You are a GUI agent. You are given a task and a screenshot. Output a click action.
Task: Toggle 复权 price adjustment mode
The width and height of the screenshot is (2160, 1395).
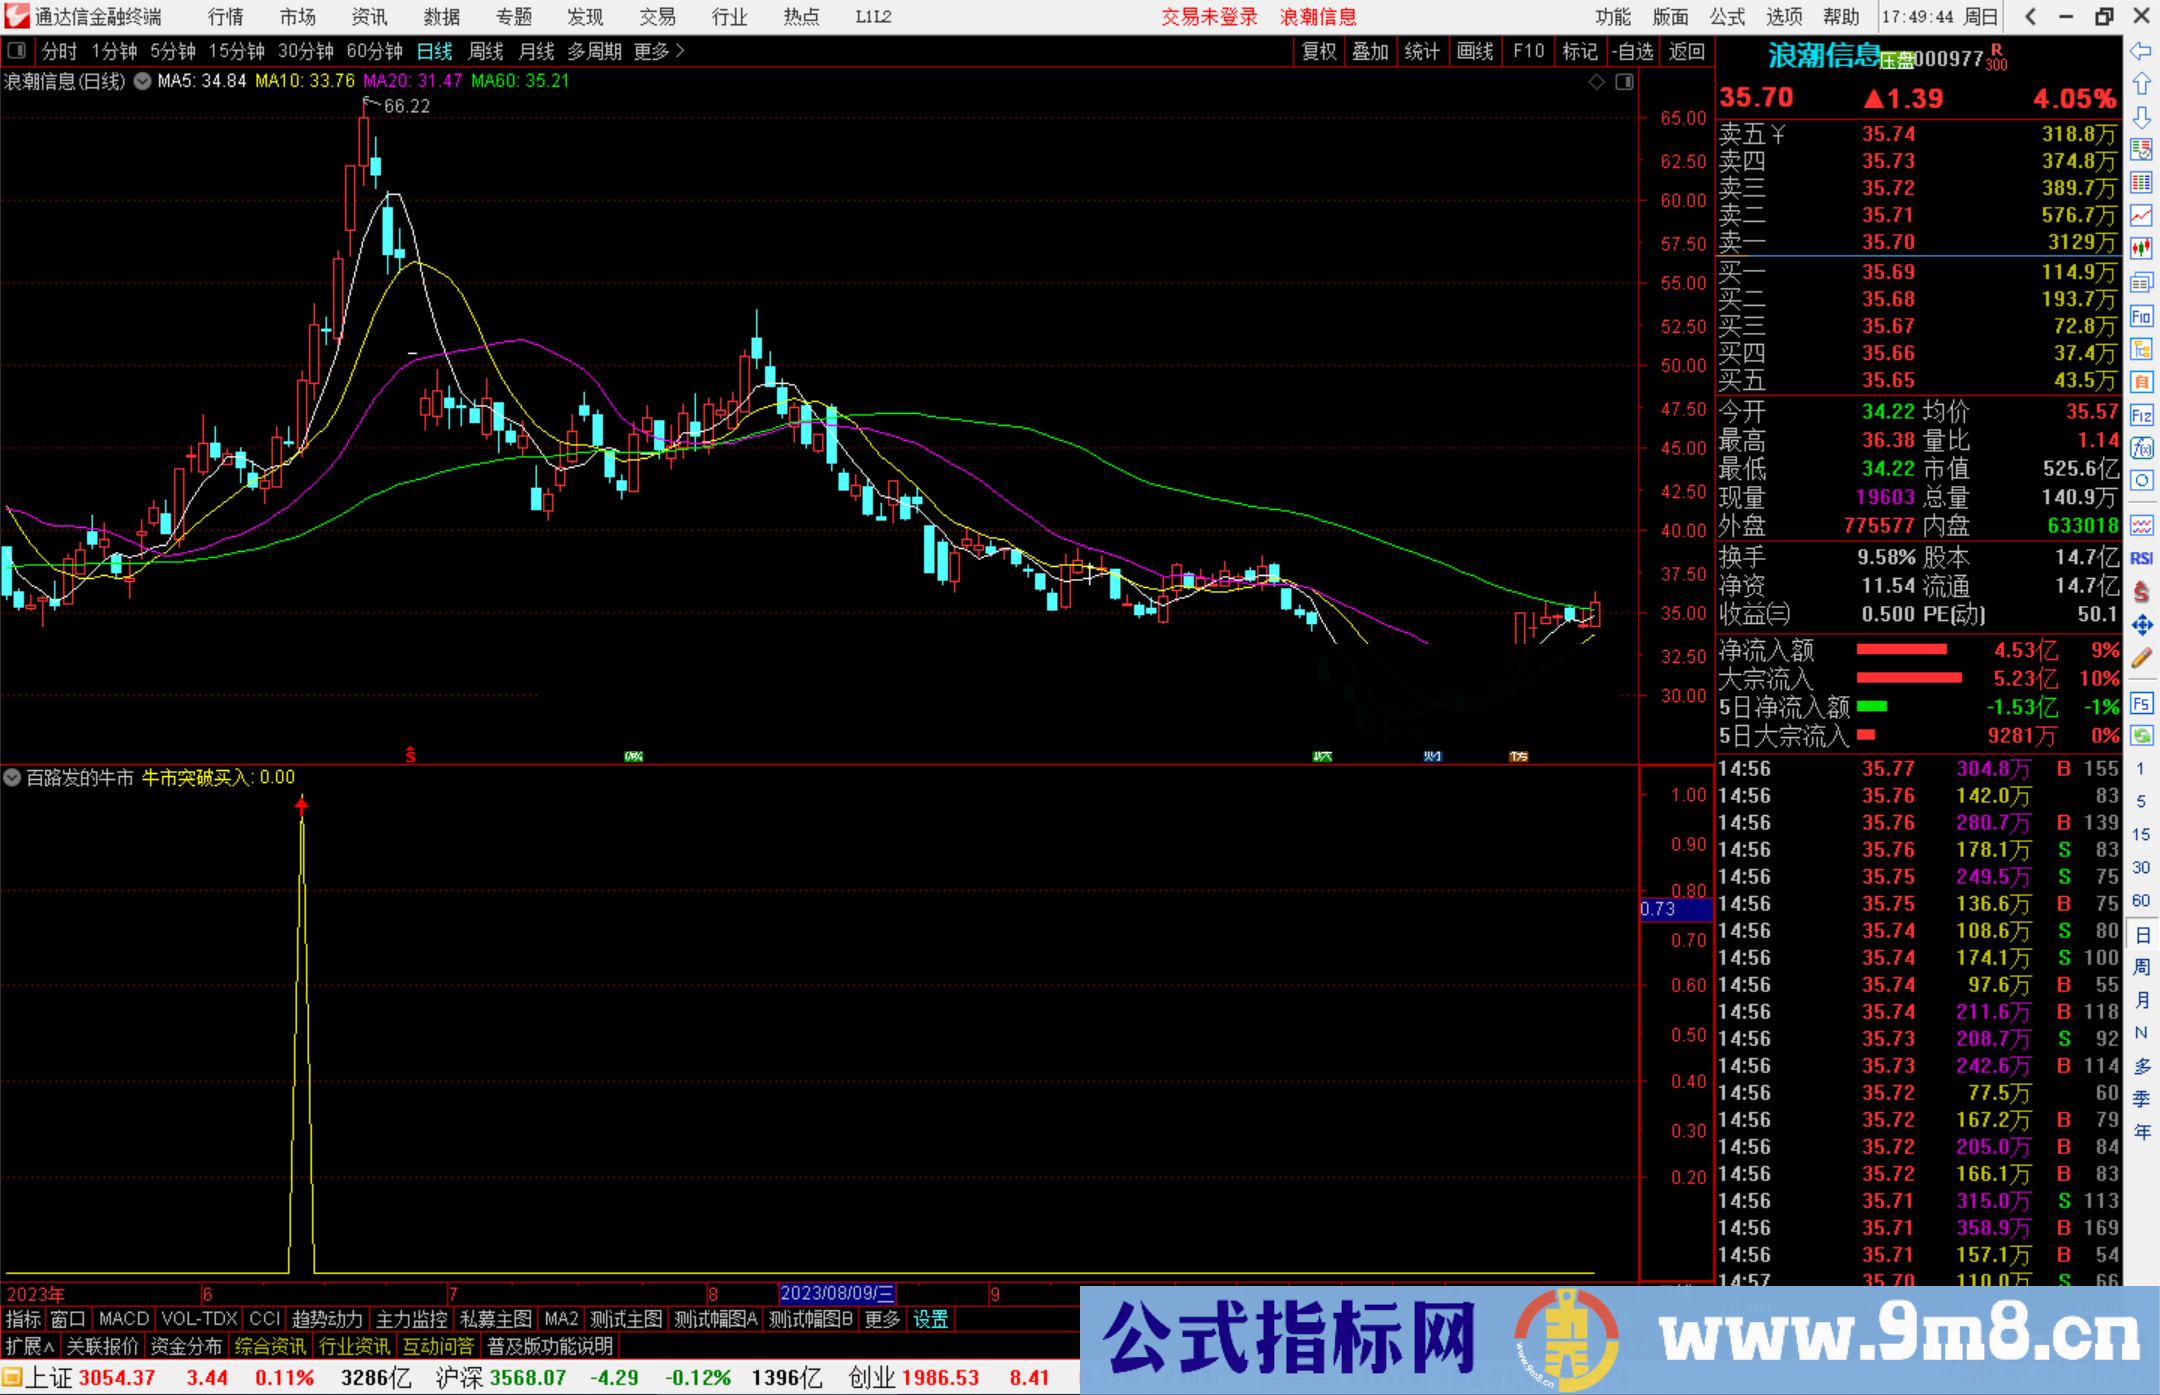tap(1318, 51)
